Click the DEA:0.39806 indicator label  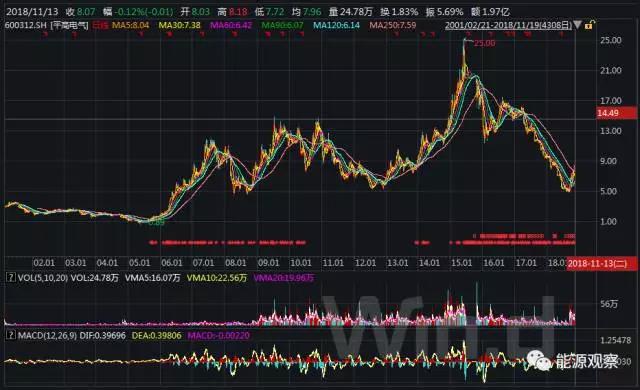pyautogui.click(x=156, y=336)
